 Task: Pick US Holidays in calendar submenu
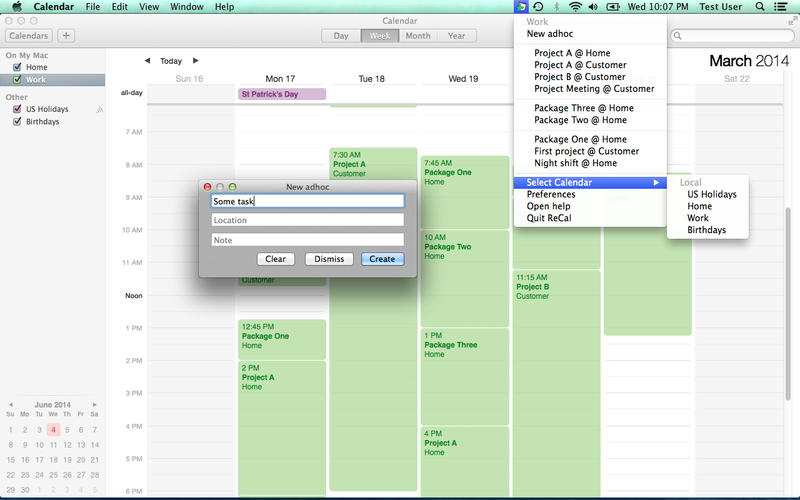point(708,194)
